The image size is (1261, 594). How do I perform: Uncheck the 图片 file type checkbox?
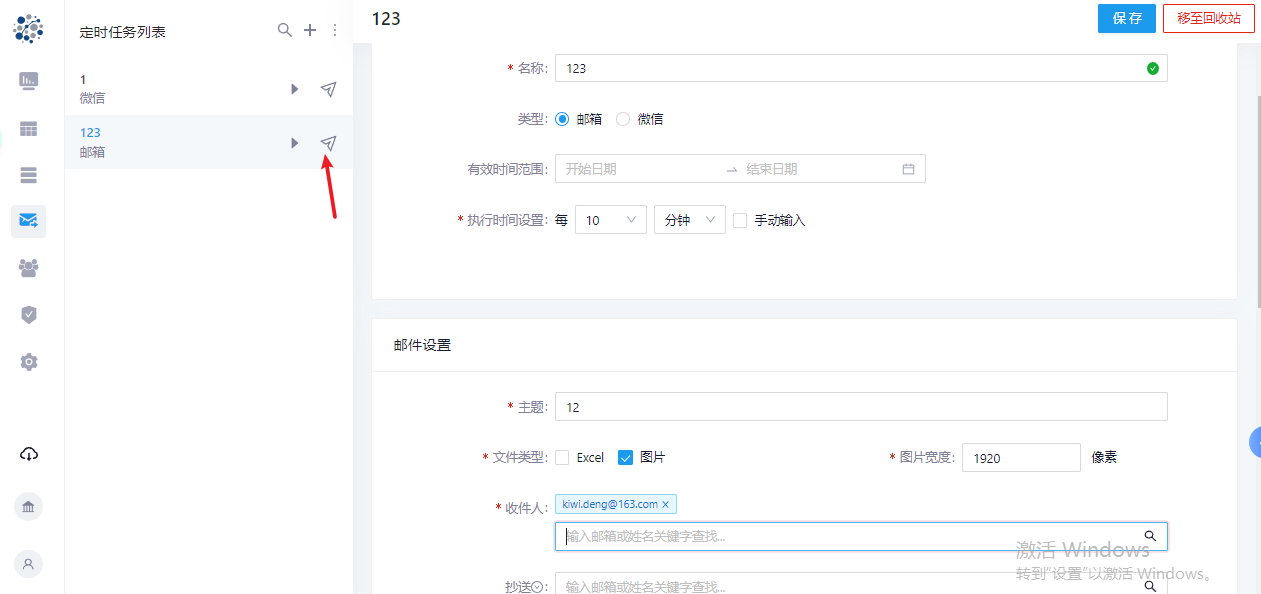point(626,457)
